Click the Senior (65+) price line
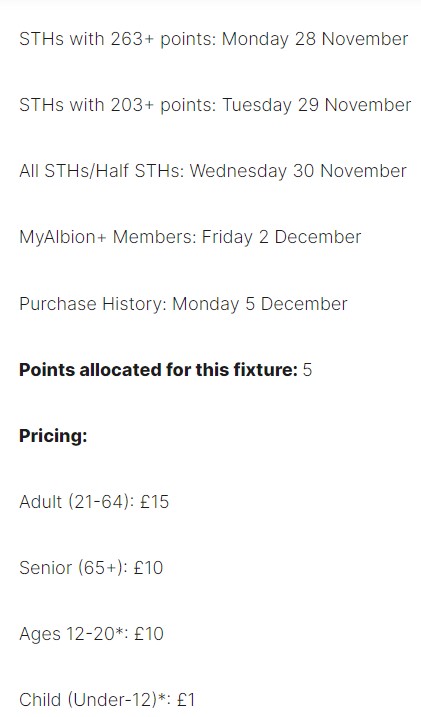The image size is (421, 717). click(x=91, y=567)
